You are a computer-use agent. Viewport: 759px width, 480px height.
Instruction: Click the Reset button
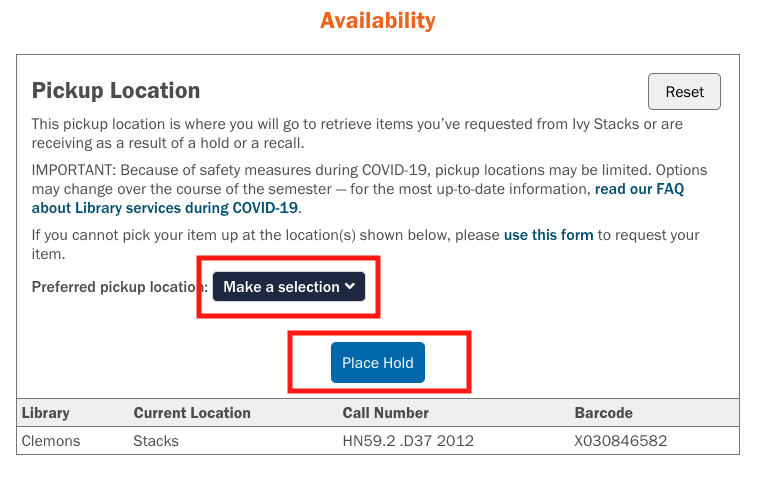[684, 92]
